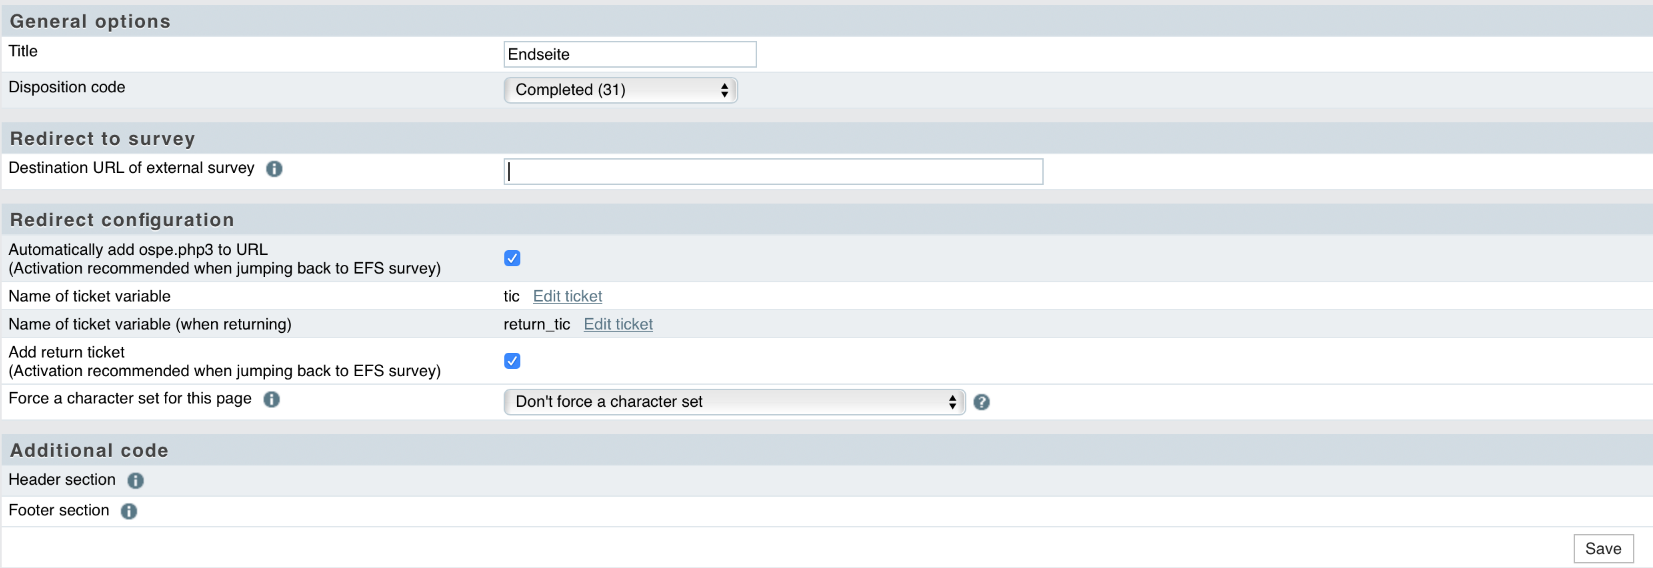This screenshot has width=1653, height=568.
Task: Open the Disposition code dropdown
Action: (621, 90)
